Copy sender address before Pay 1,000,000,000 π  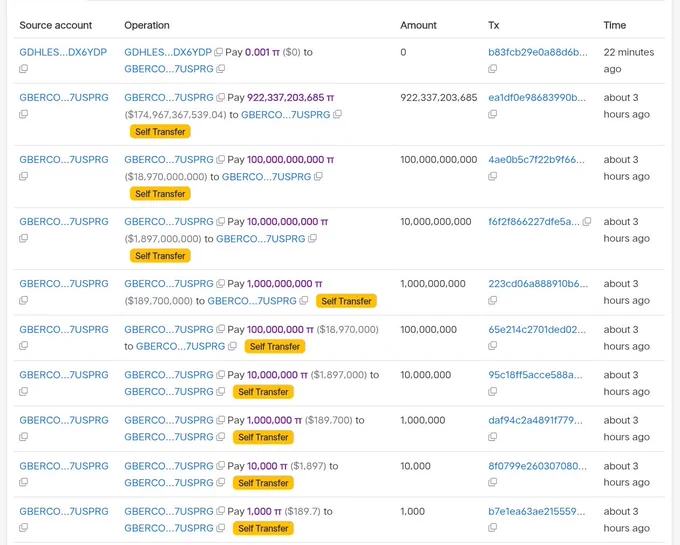220,284
